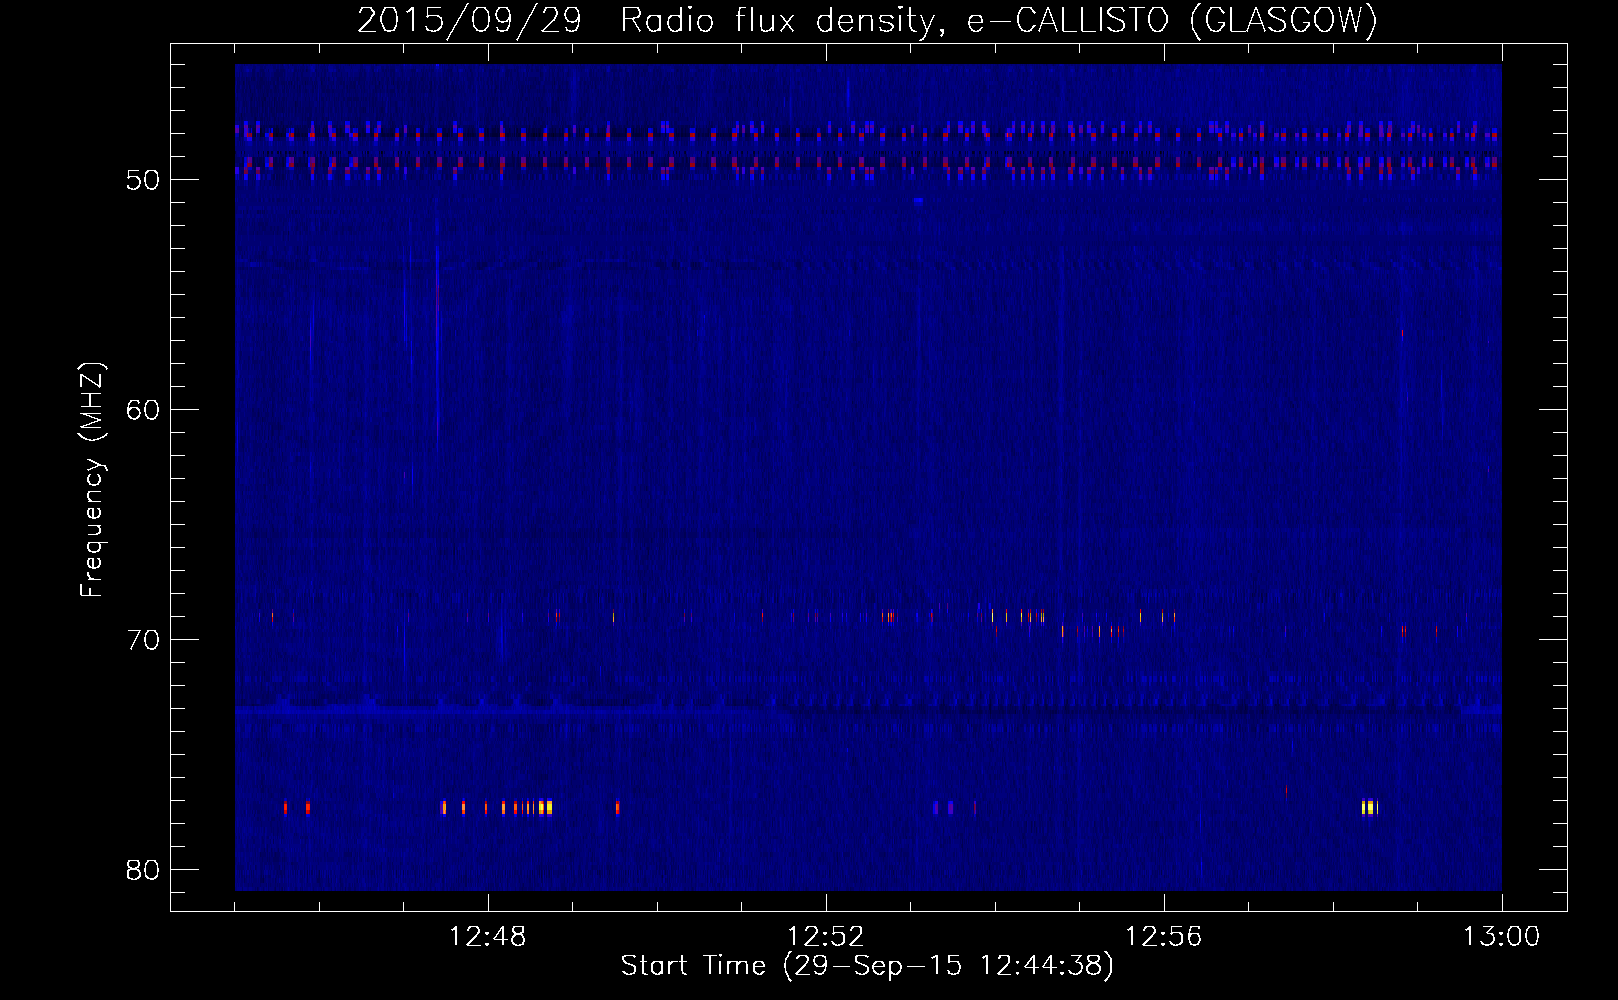Click the '12:56' time tick label
Image resolution: width=1618 pixels, height=1000 pixels.
point(1164,937)
